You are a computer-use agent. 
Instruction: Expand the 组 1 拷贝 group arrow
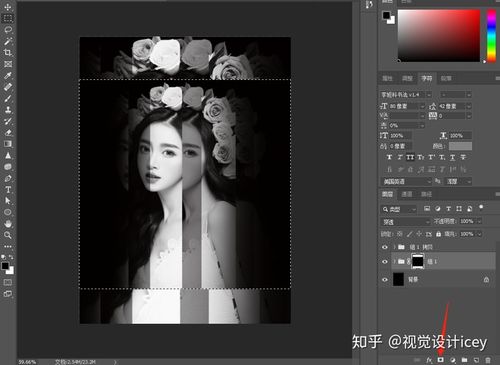[x=394, y=247]
